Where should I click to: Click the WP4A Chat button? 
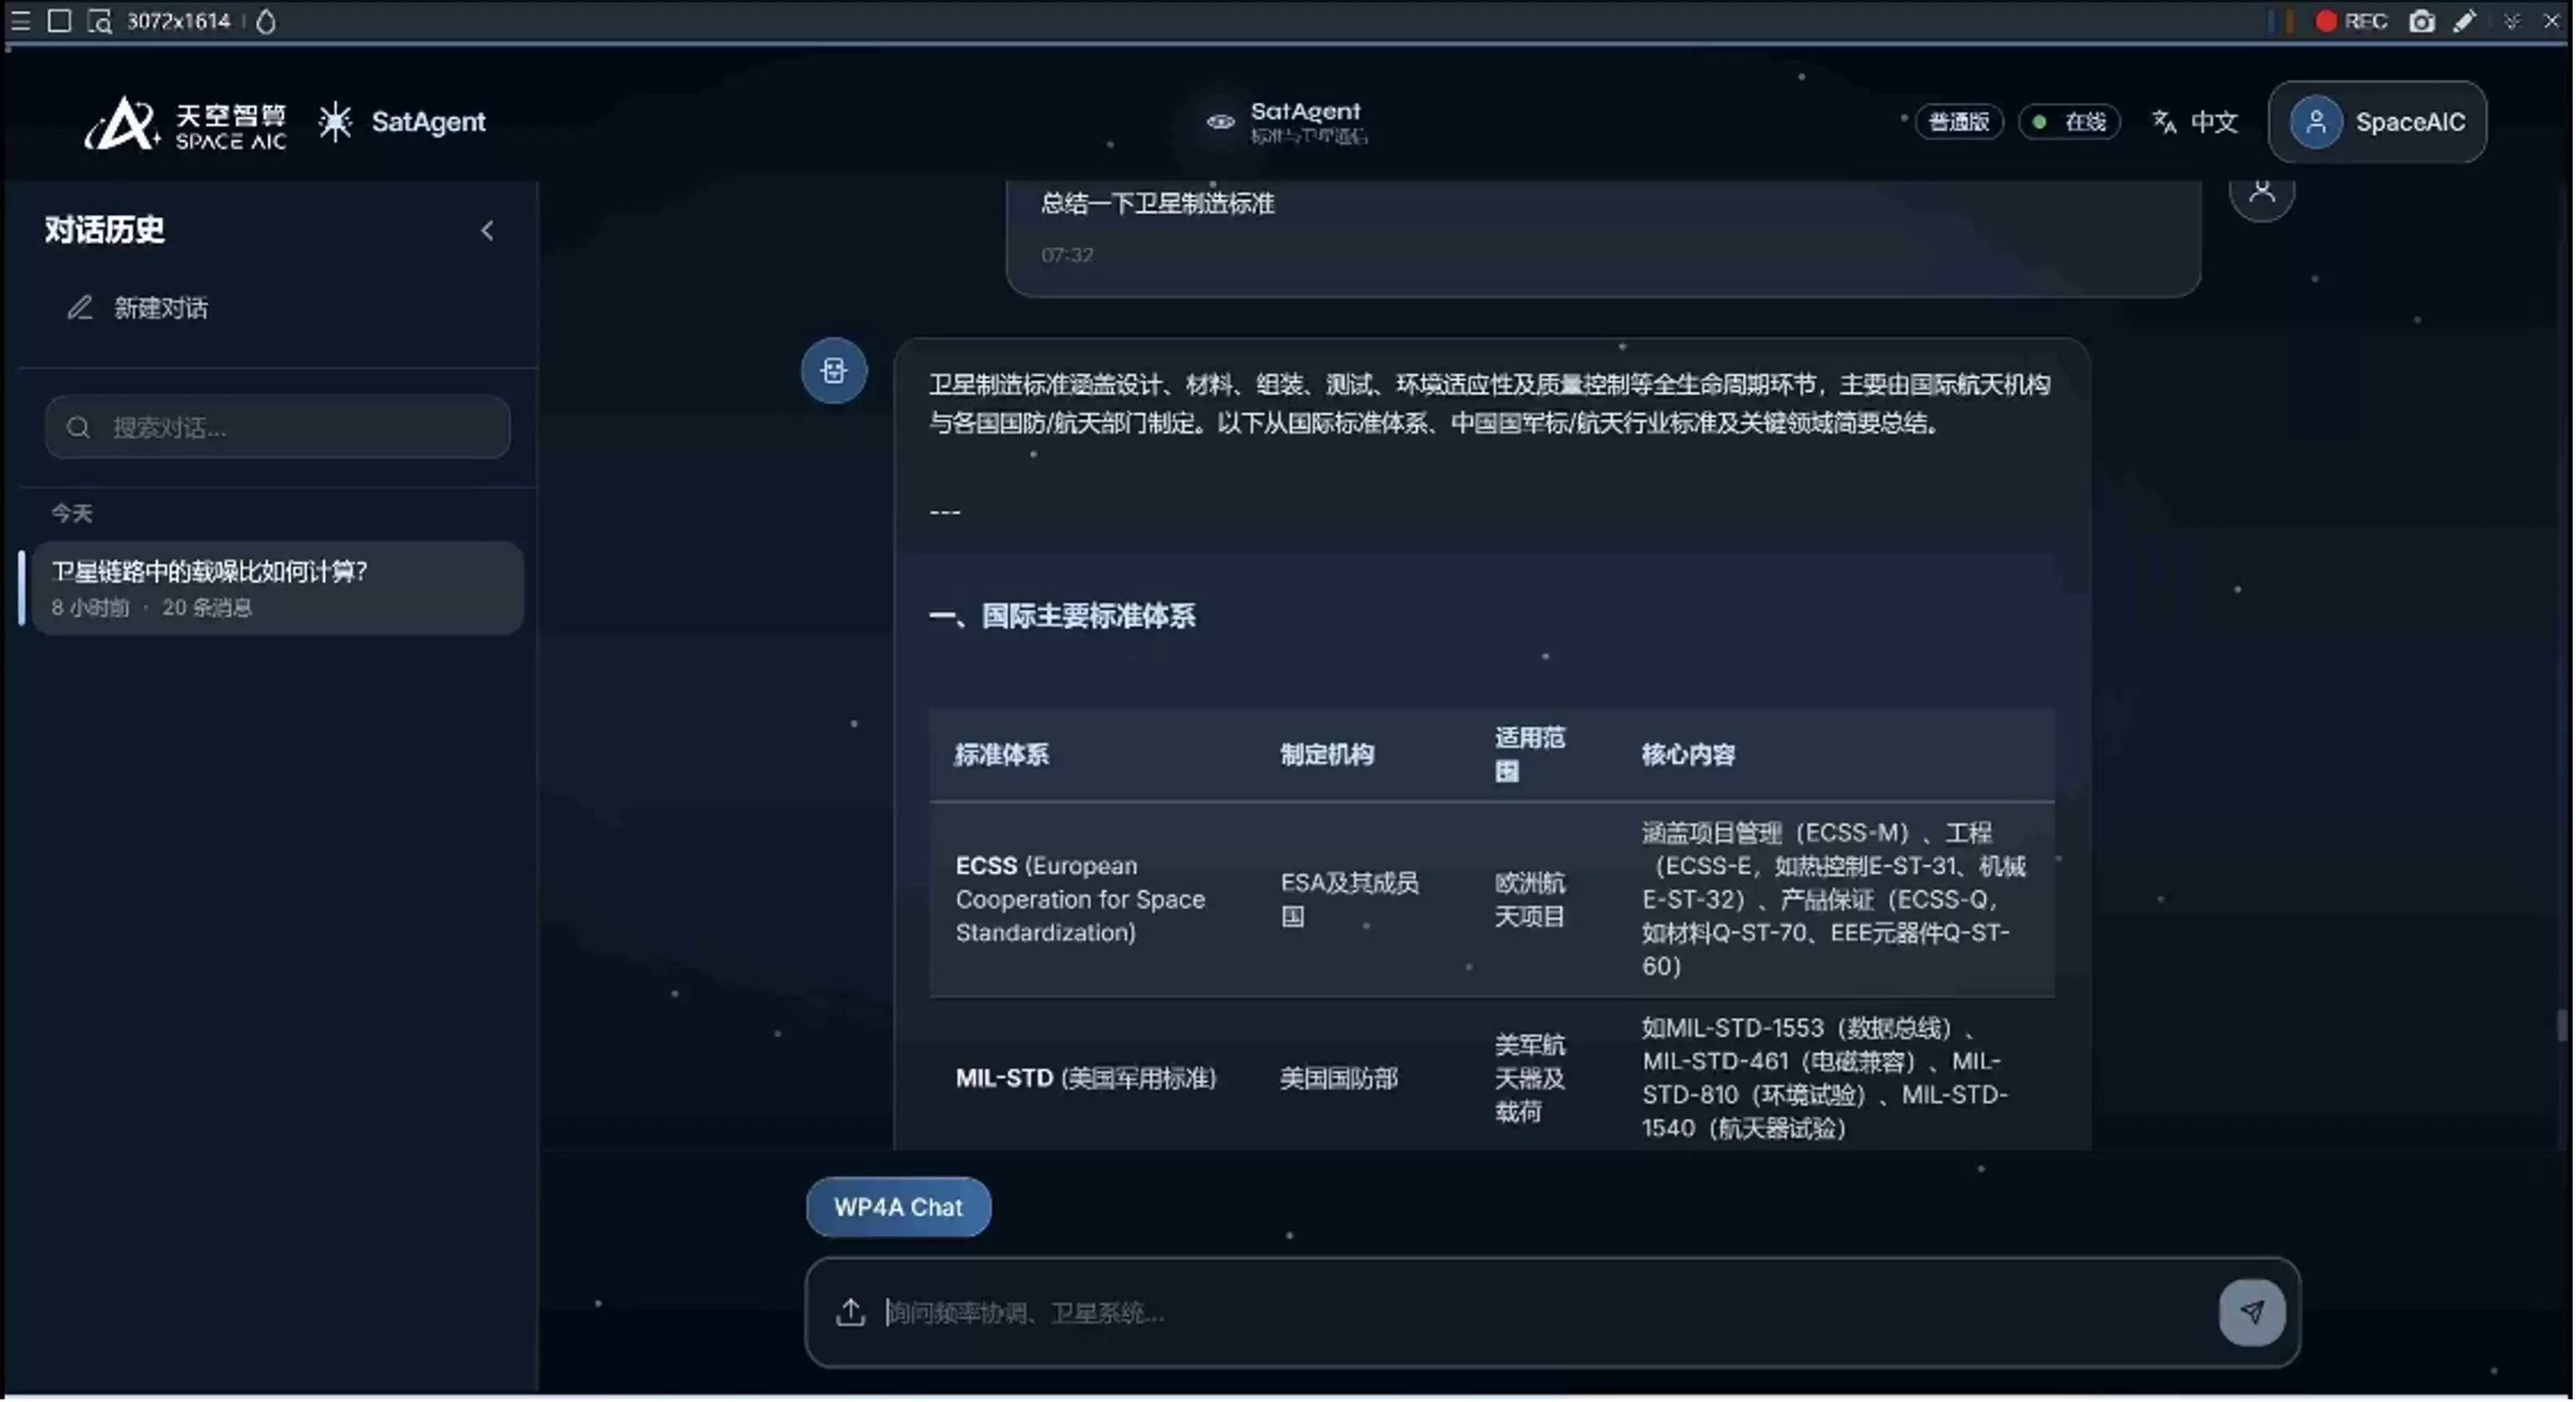click(898, 1207)
